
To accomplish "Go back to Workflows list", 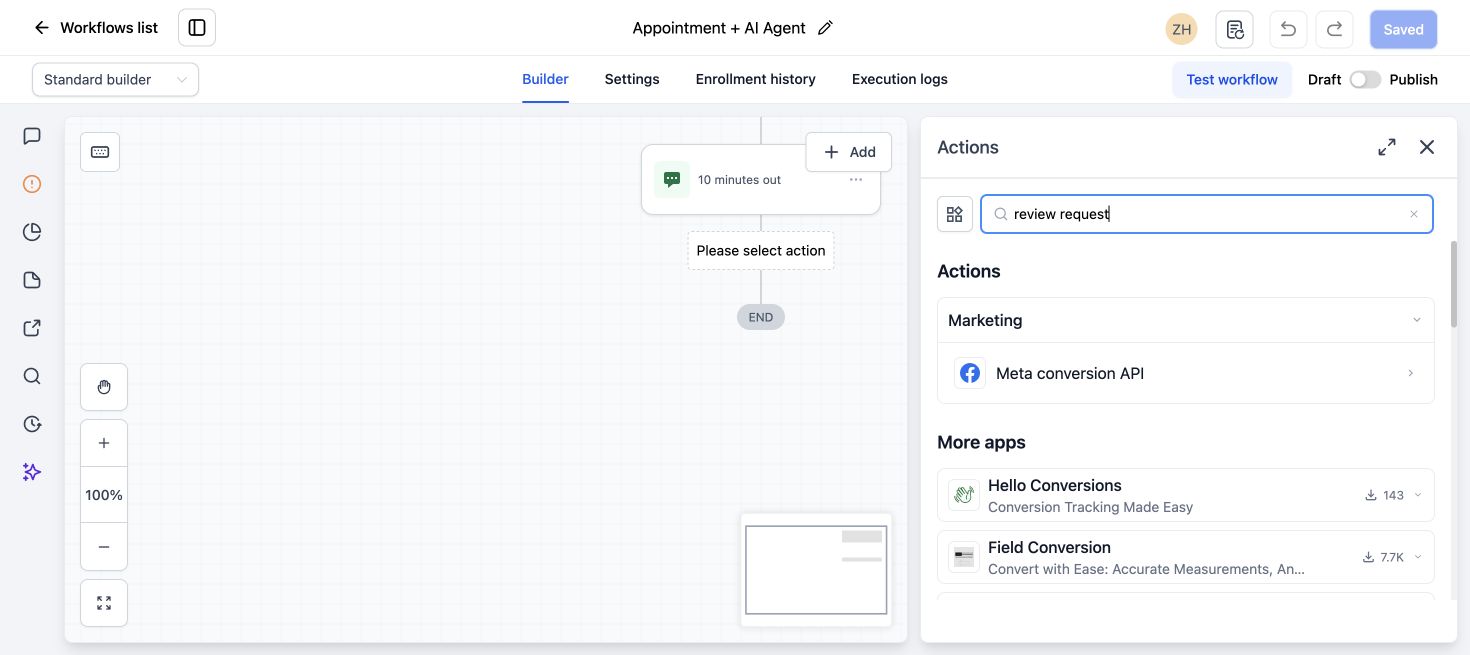I will 96,28.
